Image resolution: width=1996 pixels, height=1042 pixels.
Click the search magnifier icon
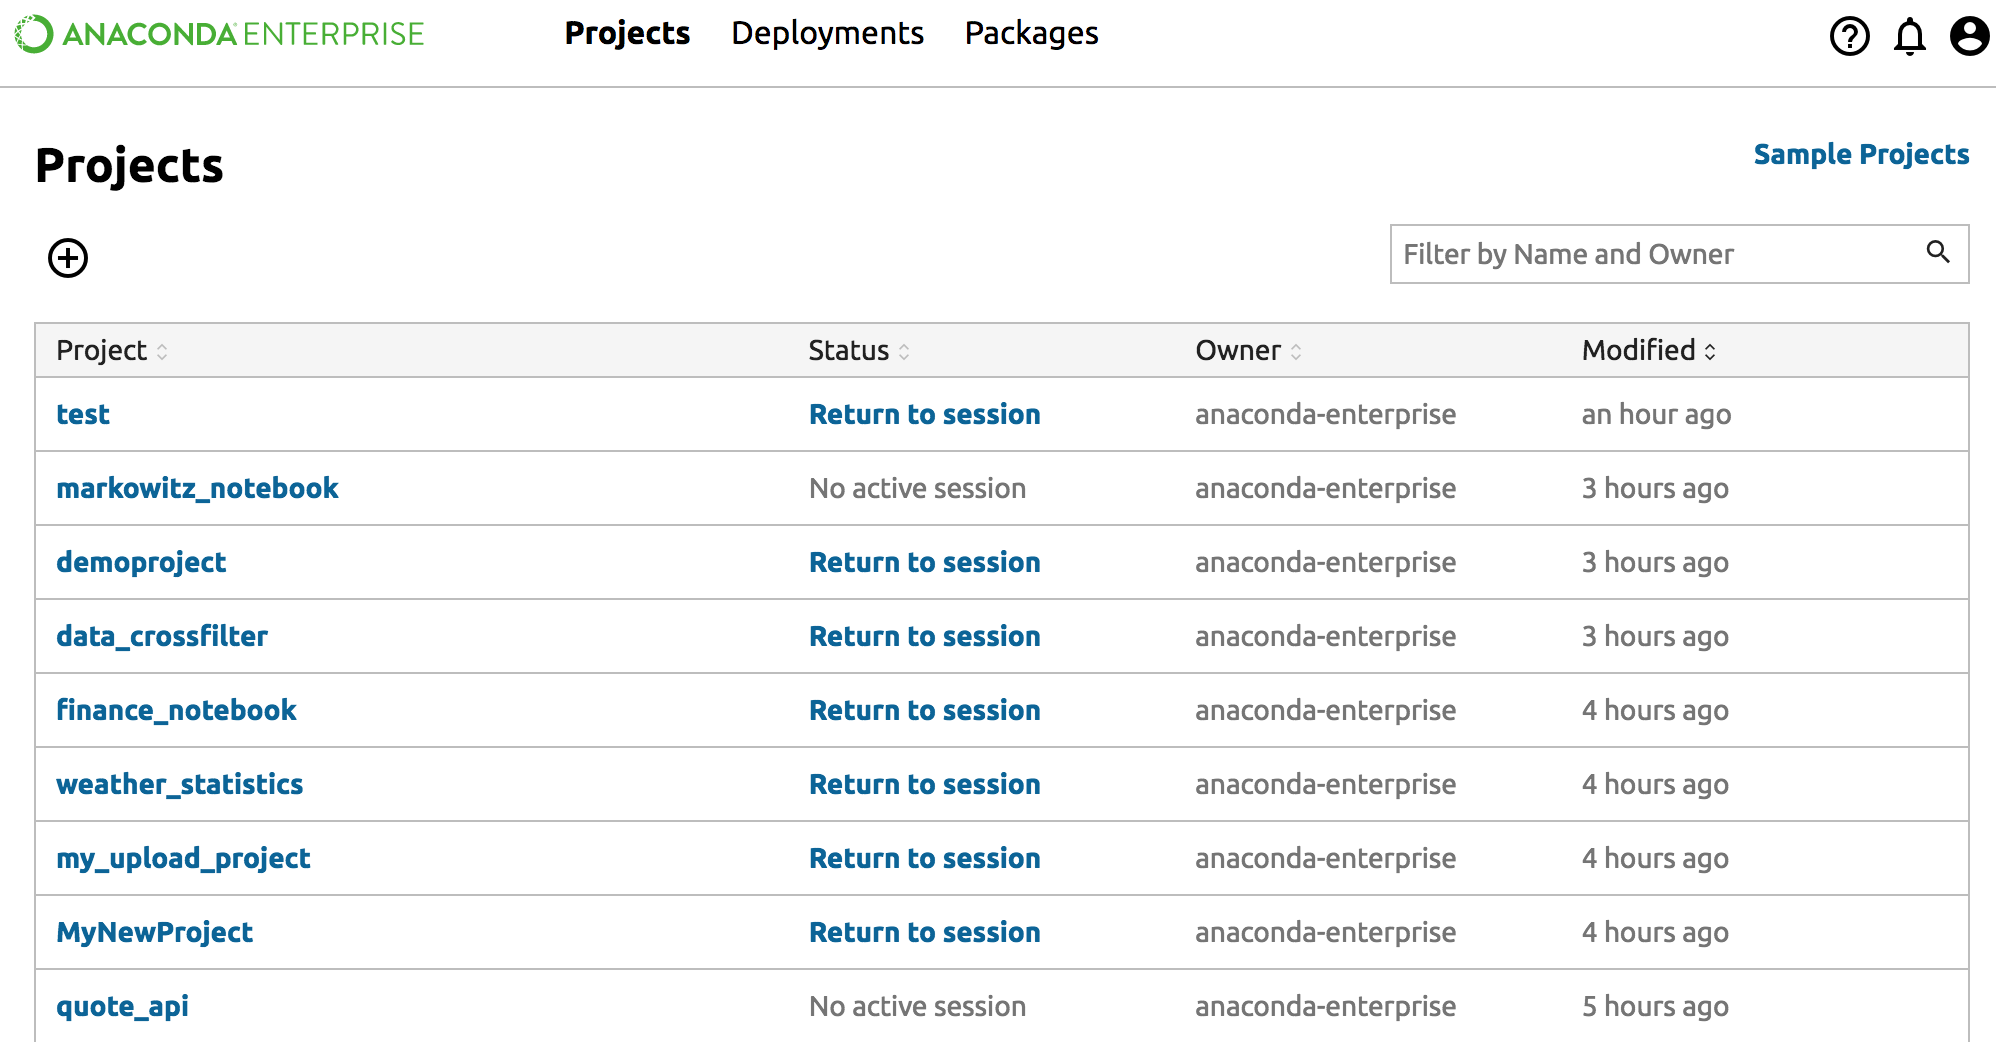[x=1938, y=252]
